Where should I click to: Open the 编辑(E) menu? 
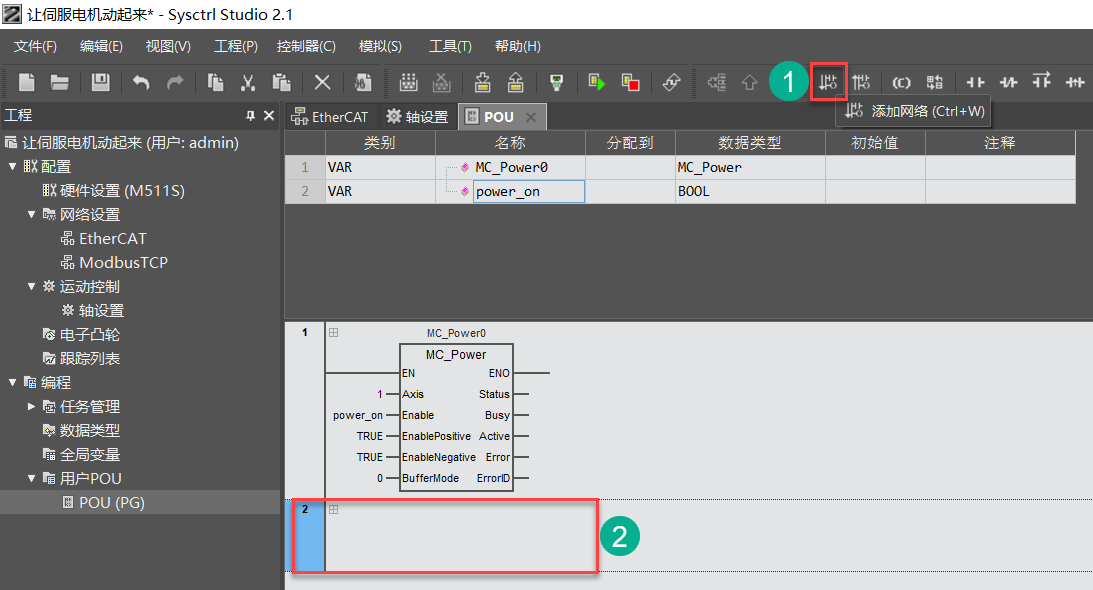click(101, 46)
